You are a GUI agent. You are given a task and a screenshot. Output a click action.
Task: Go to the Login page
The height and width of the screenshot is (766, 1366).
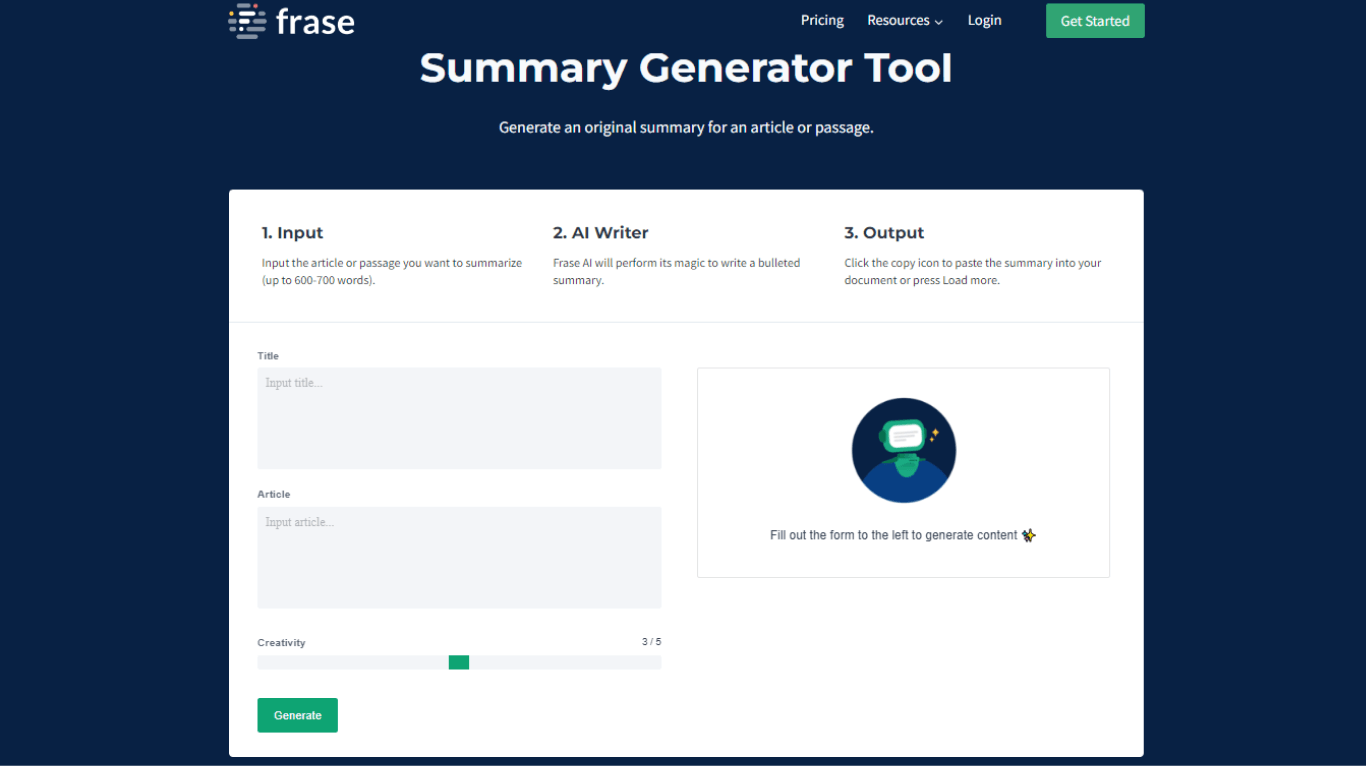pyautogui.click(x=984, y=20)
